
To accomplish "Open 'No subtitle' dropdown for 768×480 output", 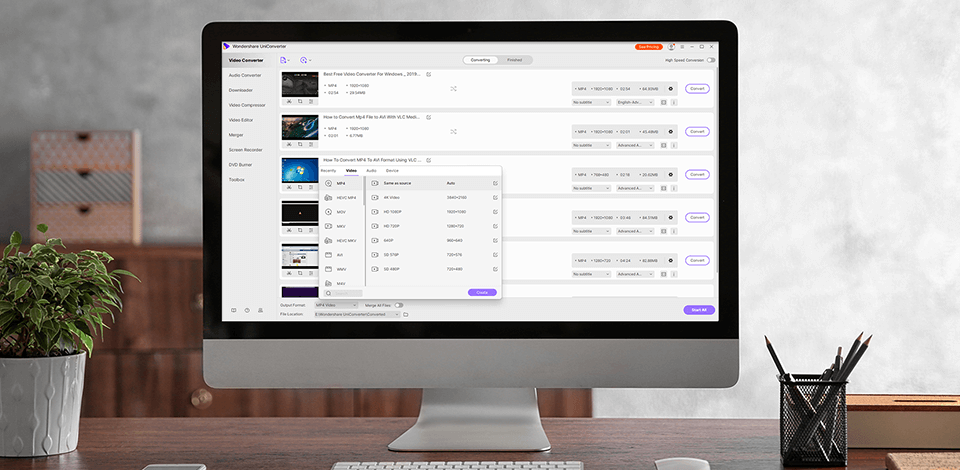I will click(x=591, y=188).
